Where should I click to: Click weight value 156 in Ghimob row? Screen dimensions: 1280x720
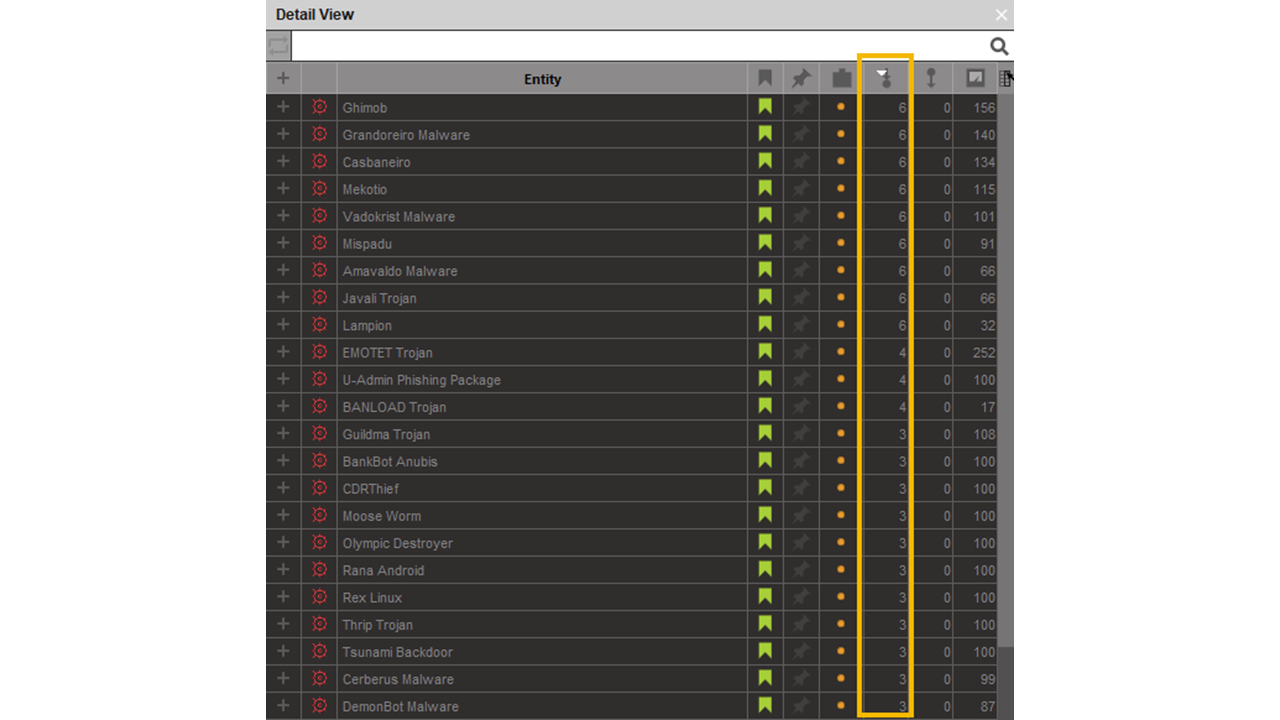[984, 107]
